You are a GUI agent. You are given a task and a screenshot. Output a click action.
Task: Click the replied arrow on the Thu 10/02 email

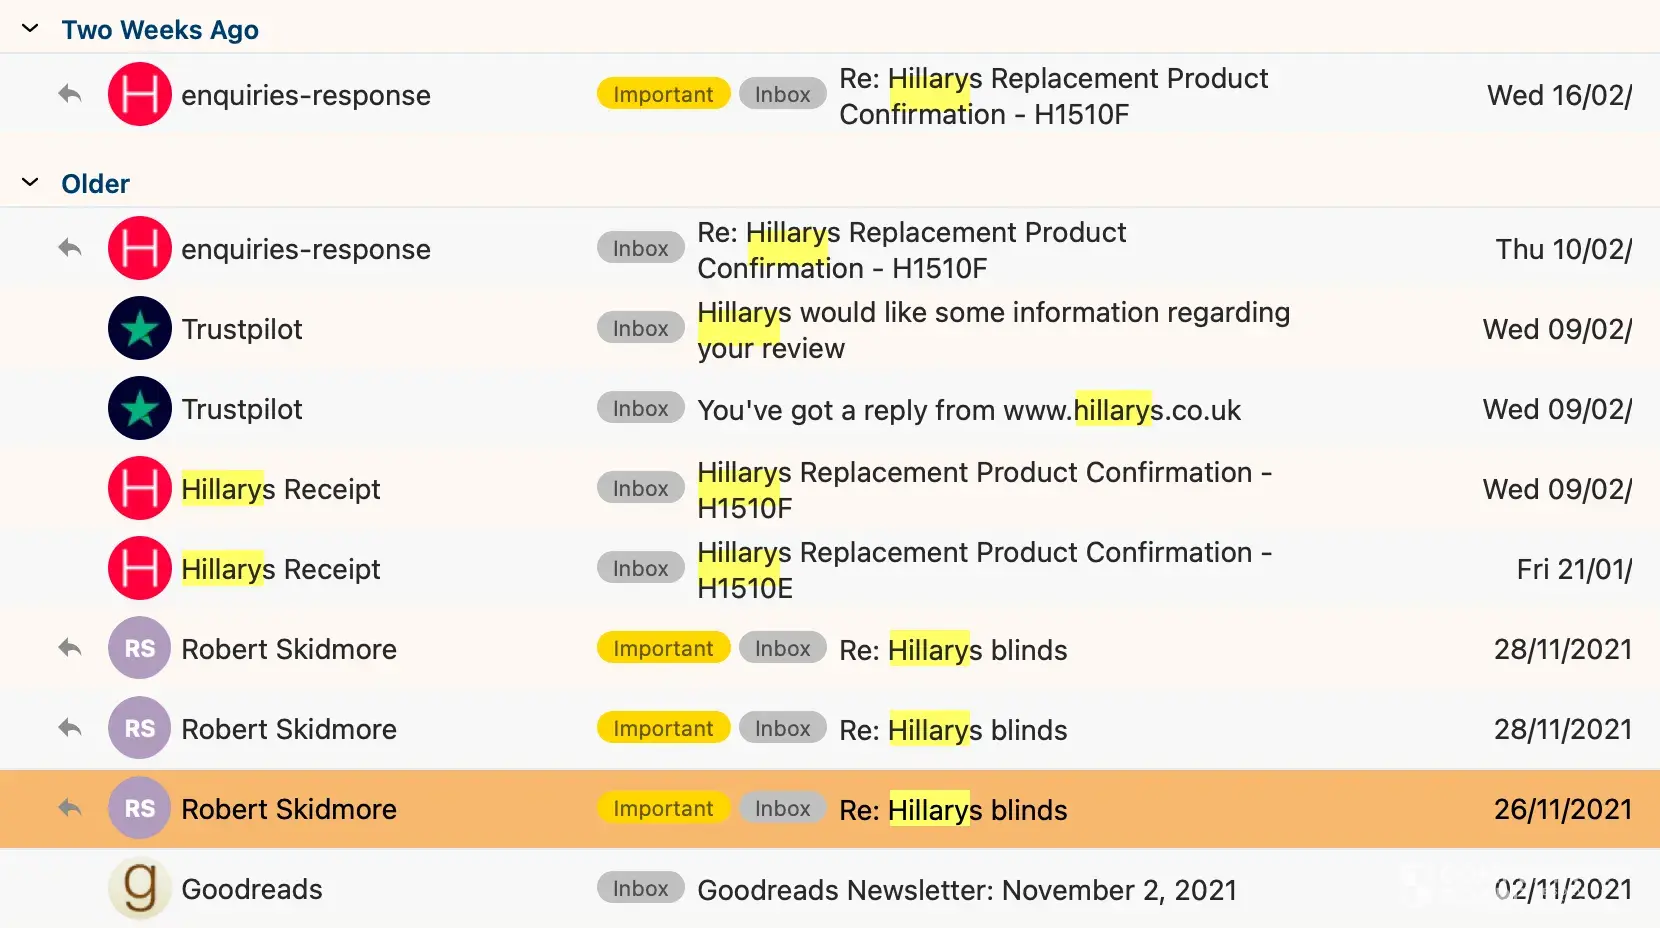tap(69, 248)
